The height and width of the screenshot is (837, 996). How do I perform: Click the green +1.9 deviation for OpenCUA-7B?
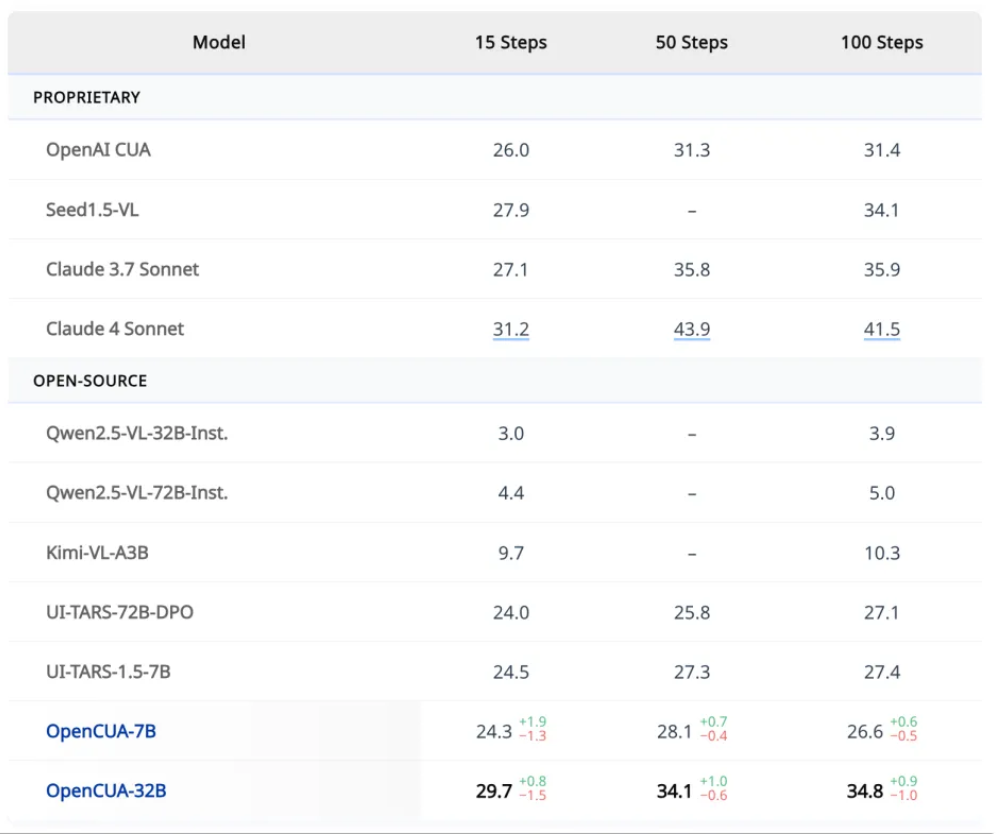coord(532,722)
